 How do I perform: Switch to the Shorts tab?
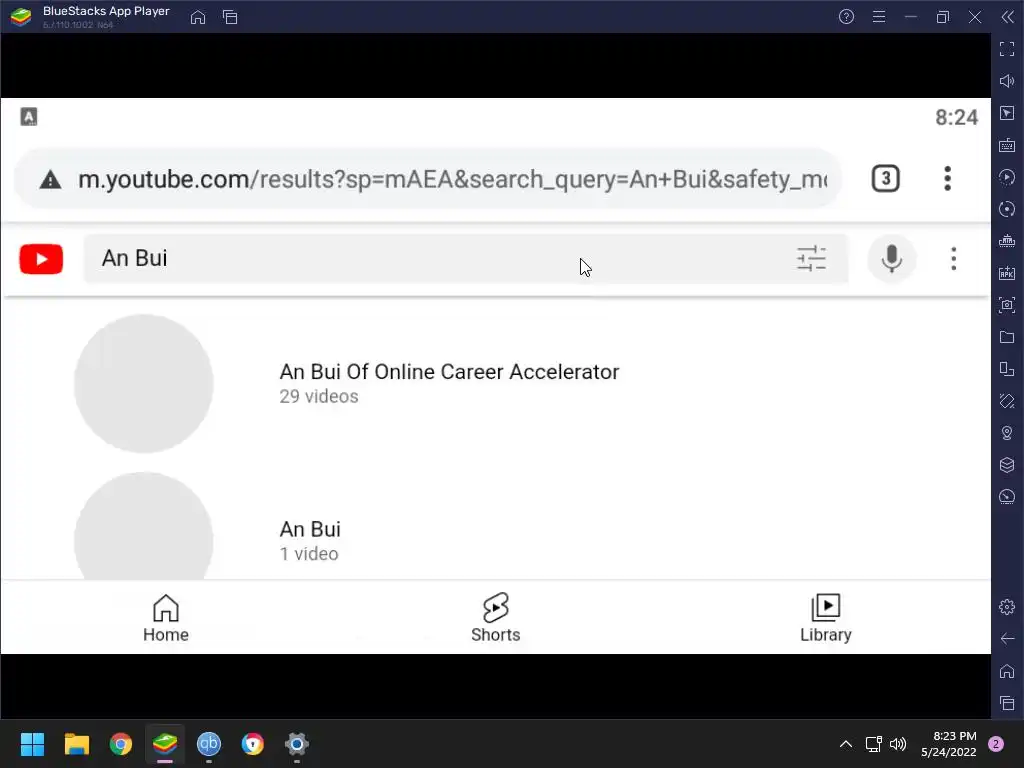click(496, 618)
